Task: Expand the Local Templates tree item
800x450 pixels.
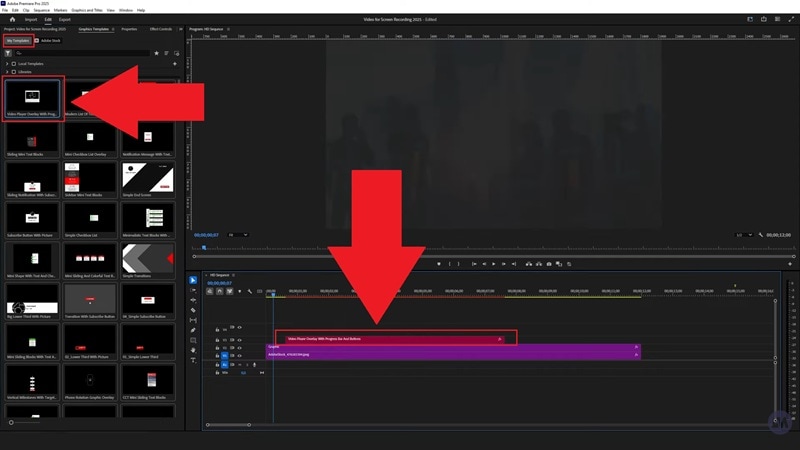Action: coord(7,64)
